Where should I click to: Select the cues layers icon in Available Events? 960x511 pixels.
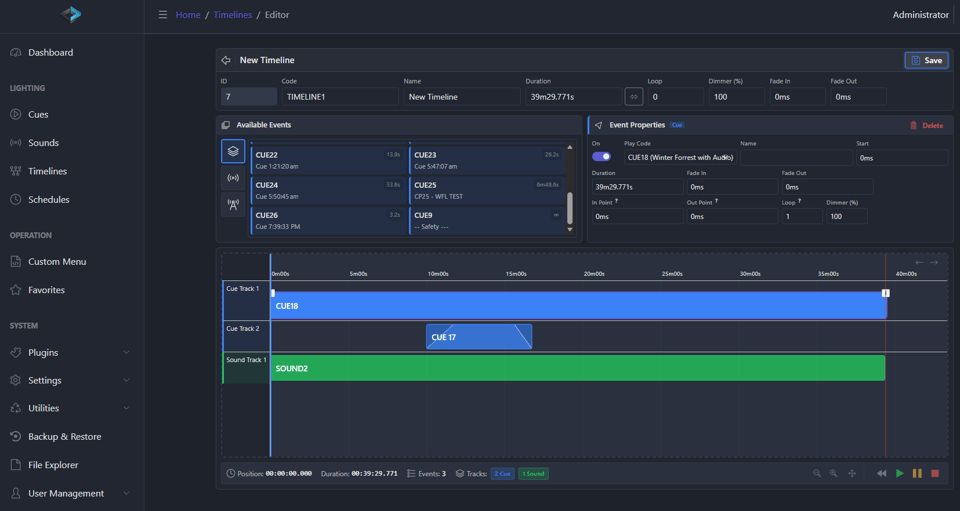233,151
